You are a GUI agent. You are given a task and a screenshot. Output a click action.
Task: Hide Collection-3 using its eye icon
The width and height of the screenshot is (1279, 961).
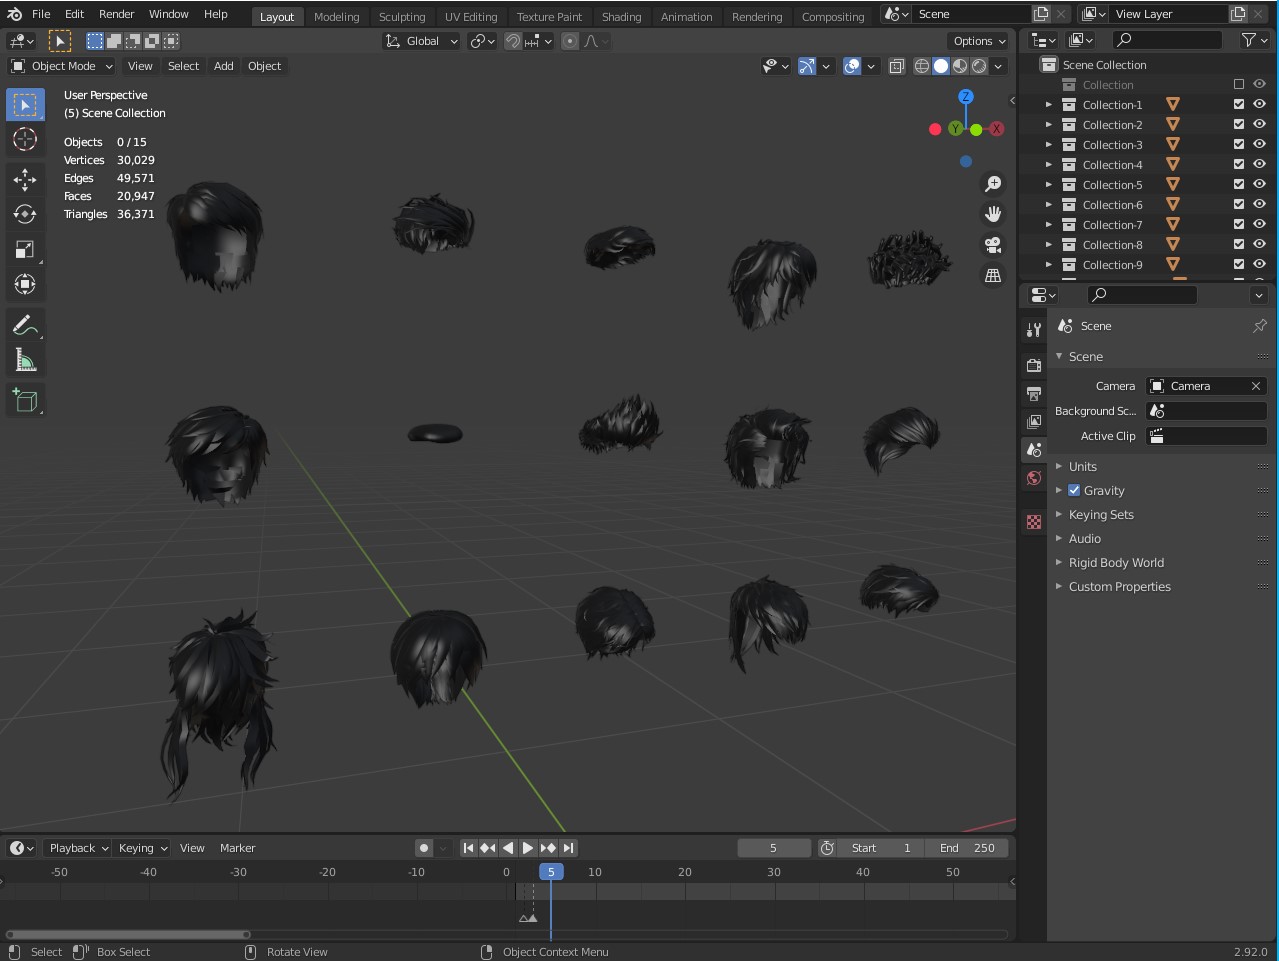click(1259, 145)
